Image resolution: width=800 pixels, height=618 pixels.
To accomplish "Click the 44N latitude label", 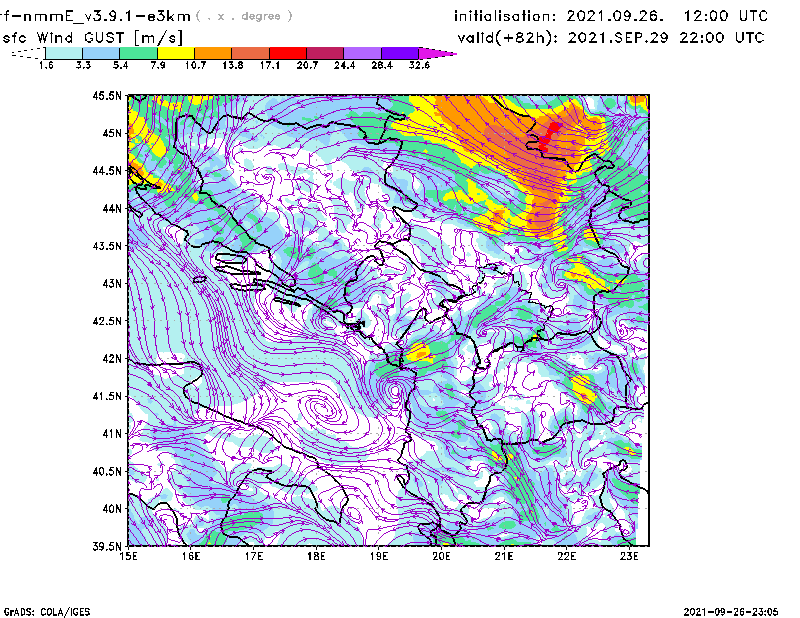I will [x=112, y=208].
